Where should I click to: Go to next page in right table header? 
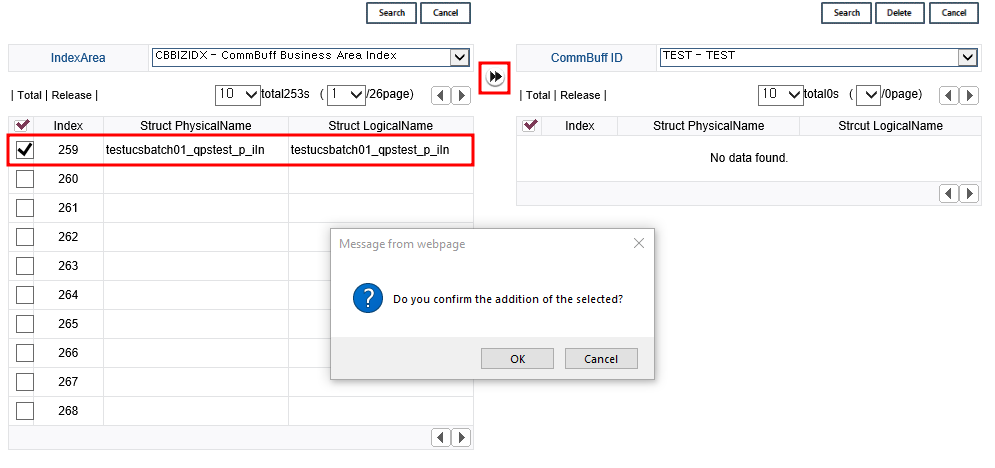[x=969, y=96]
